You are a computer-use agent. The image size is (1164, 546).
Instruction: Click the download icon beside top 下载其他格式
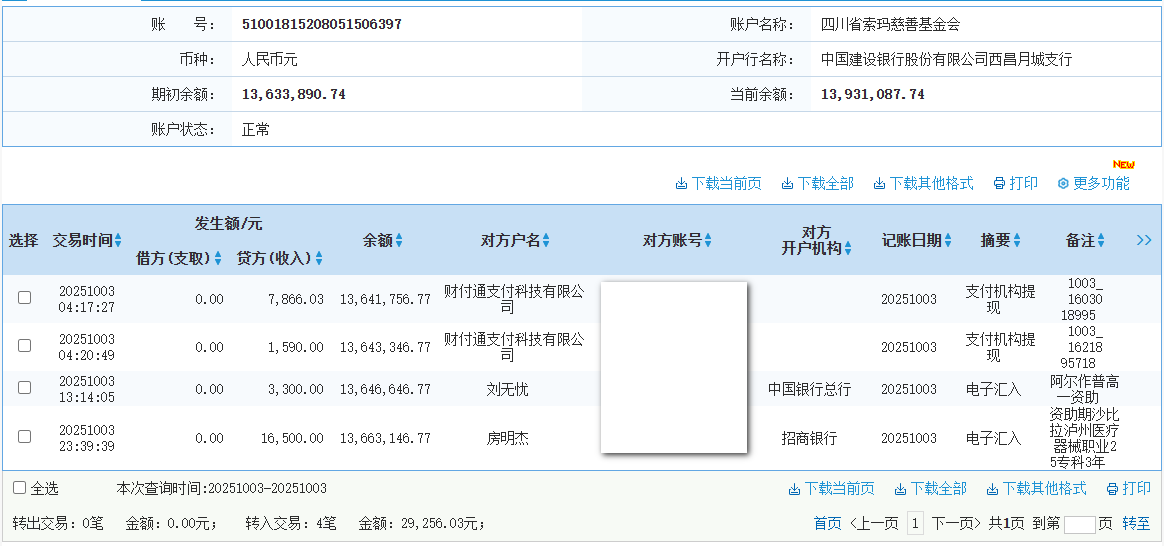879,184
